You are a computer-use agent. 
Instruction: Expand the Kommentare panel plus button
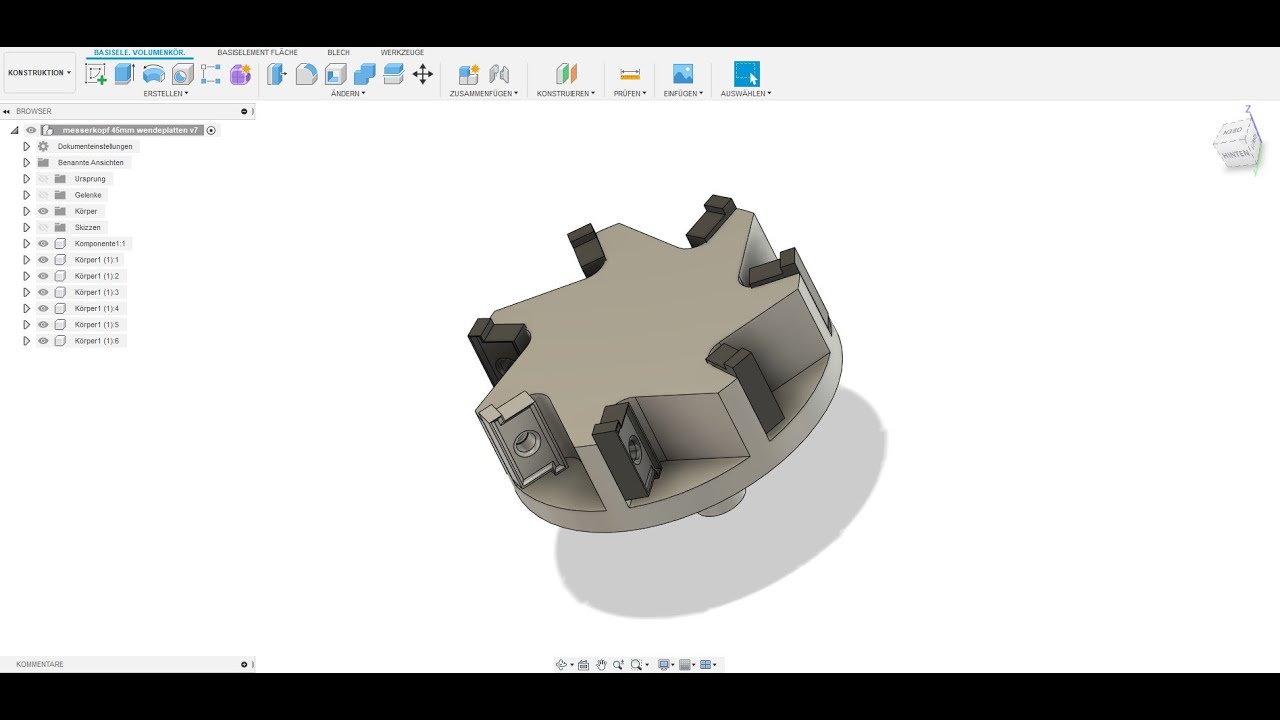point(244,664)
